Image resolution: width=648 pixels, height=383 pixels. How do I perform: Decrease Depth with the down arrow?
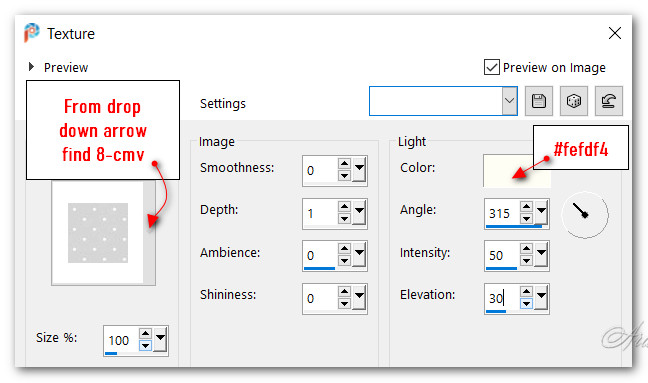[x=344, y=219]
